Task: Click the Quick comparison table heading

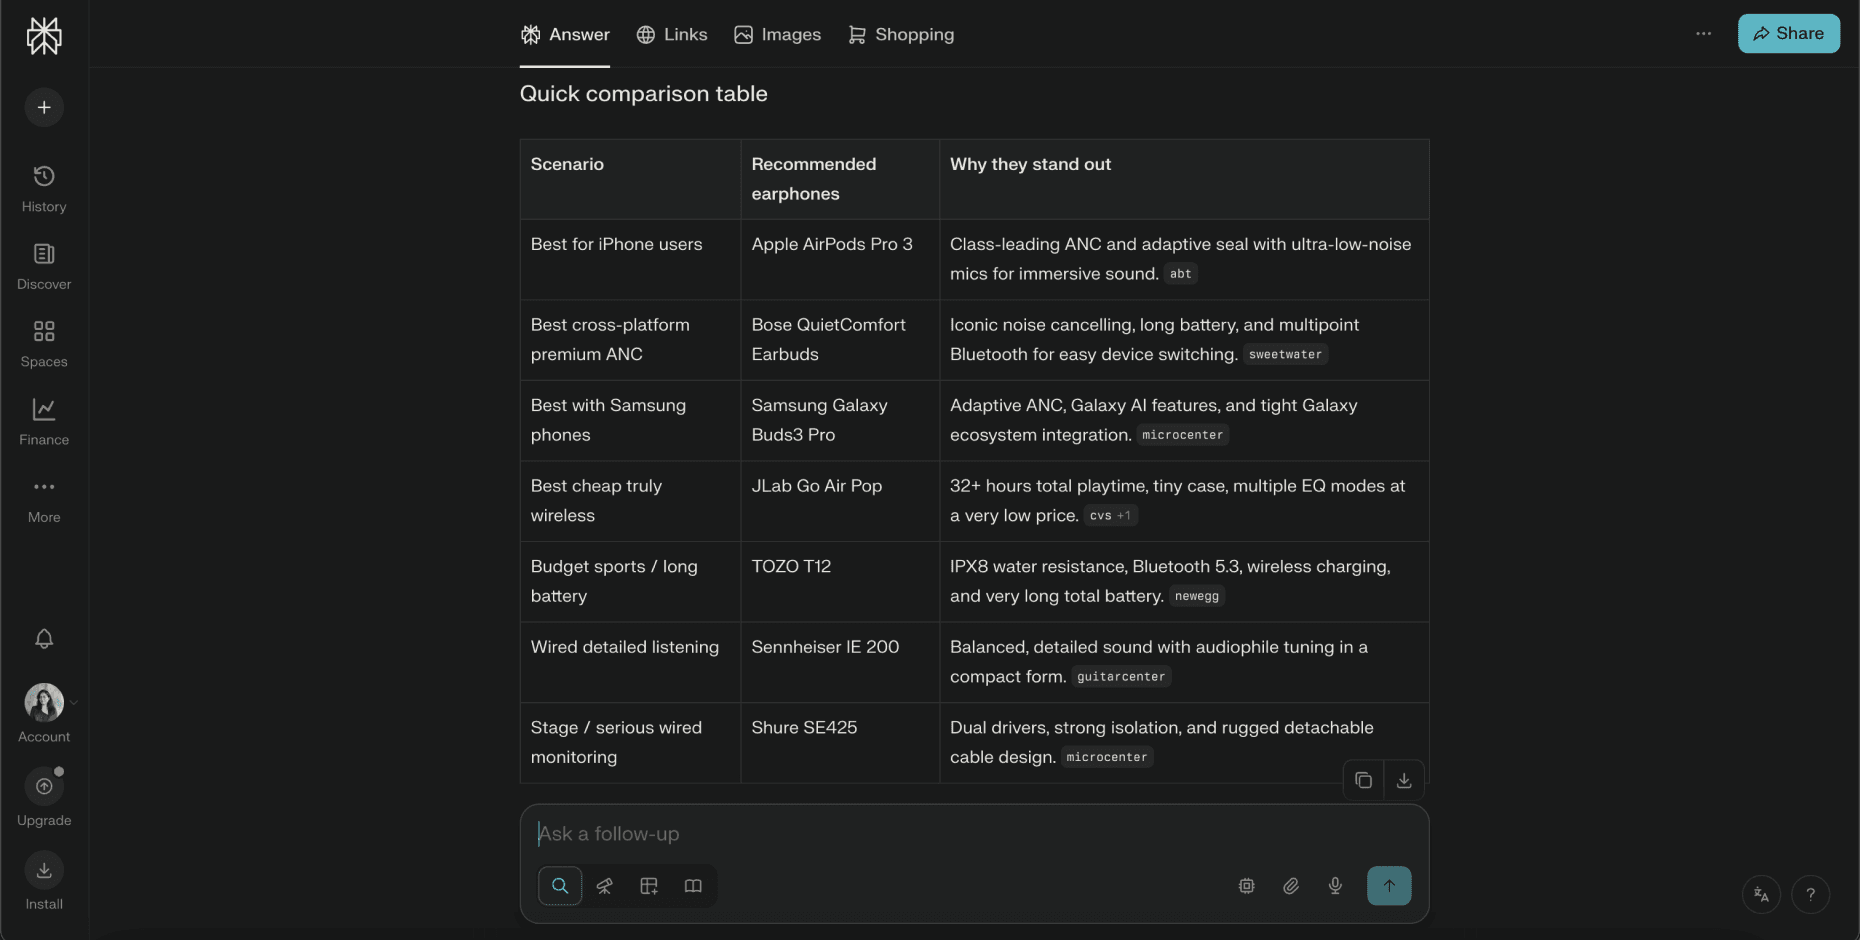Action: tap(644, 94)
